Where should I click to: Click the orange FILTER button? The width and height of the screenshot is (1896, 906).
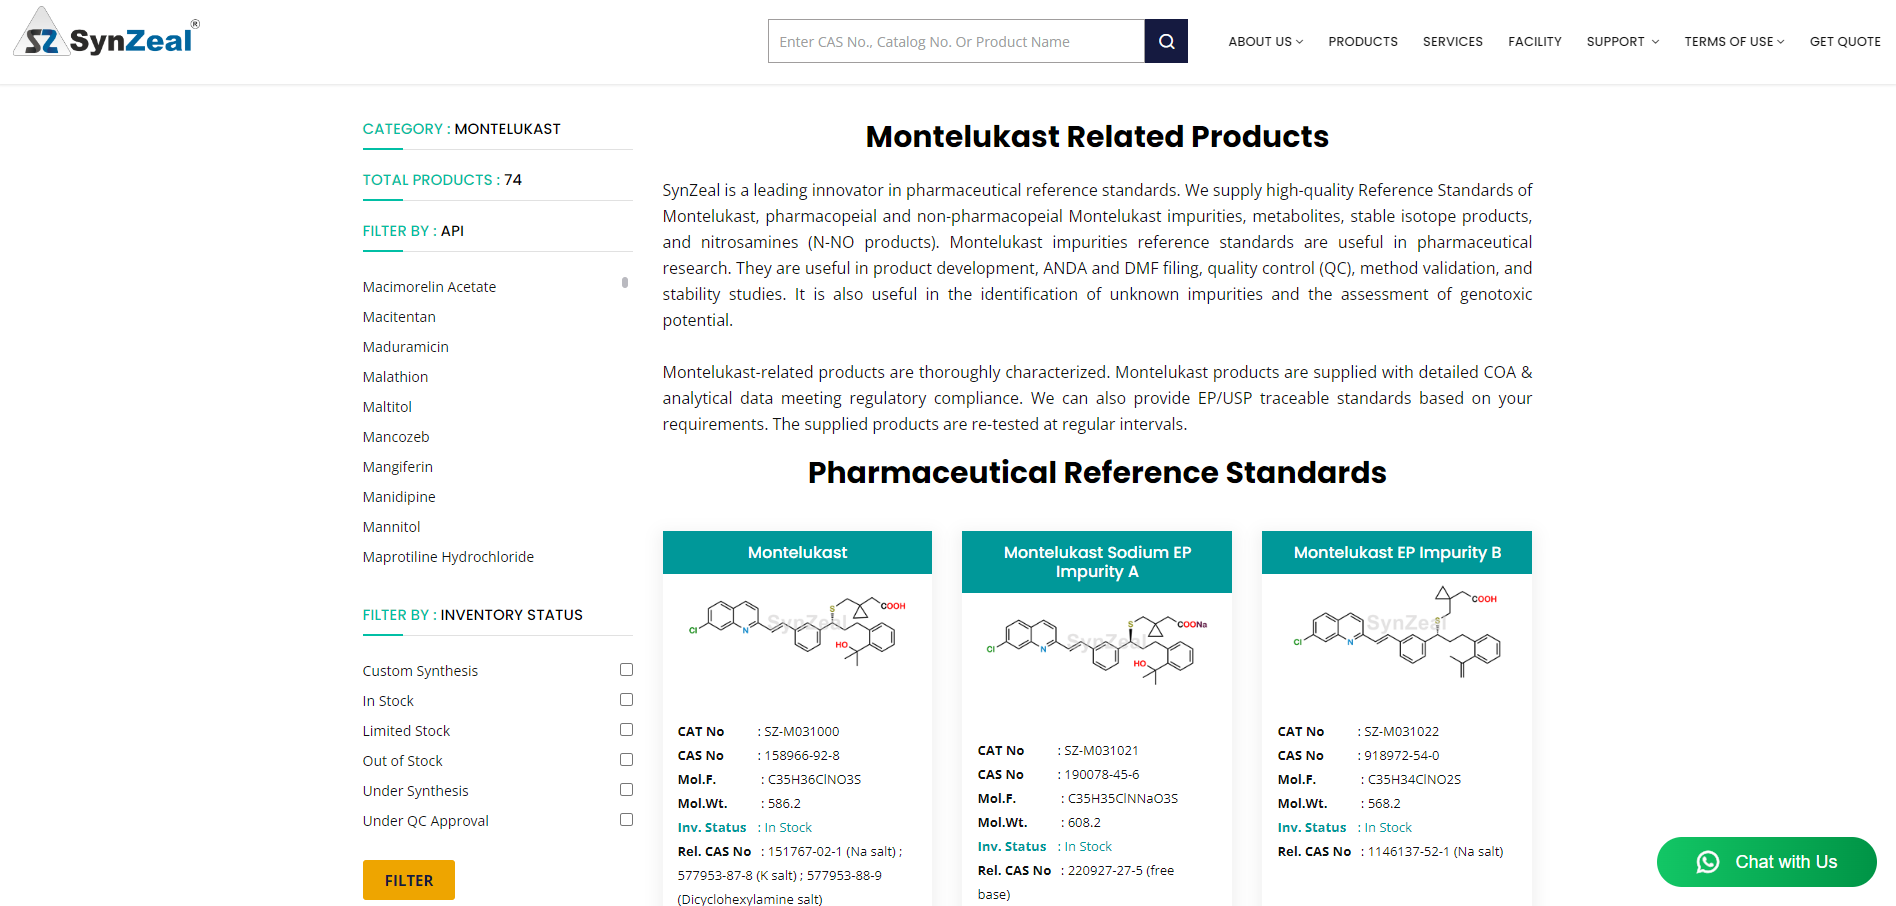click(x=409, y=880)
